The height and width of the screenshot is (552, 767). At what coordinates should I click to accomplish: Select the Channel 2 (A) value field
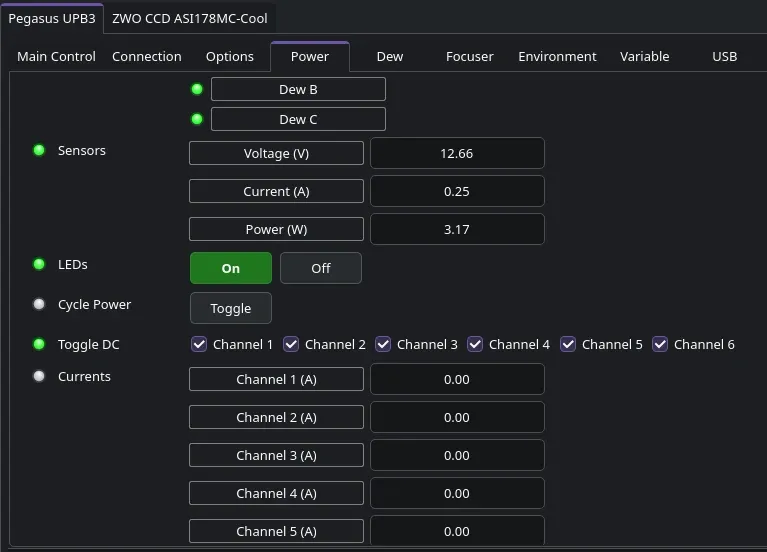pos(457,417)
